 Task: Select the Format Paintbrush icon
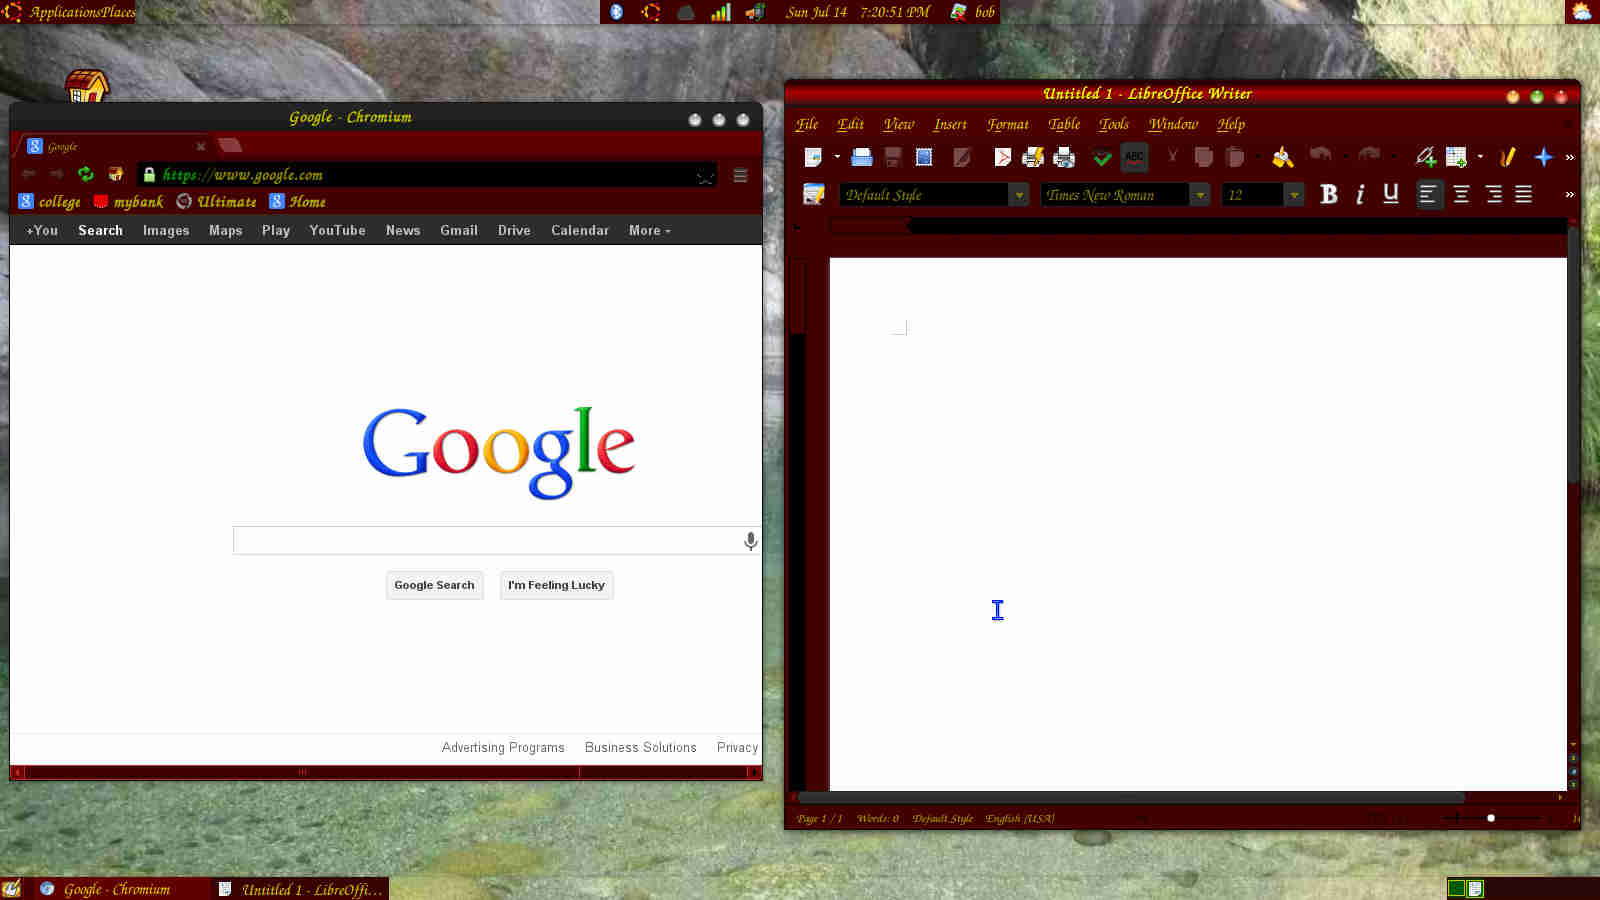coord(1283,157)
